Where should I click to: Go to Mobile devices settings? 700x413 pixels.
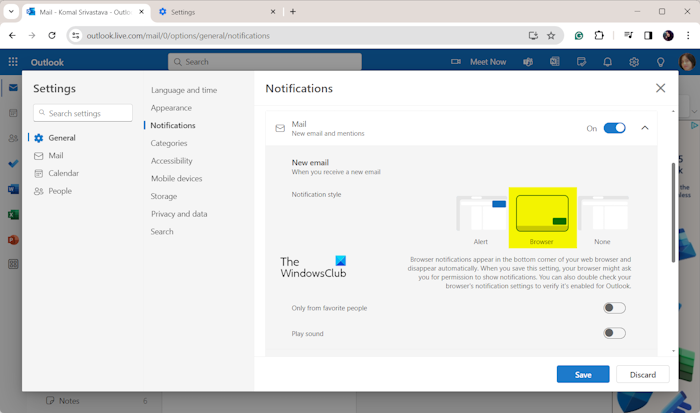176,179
